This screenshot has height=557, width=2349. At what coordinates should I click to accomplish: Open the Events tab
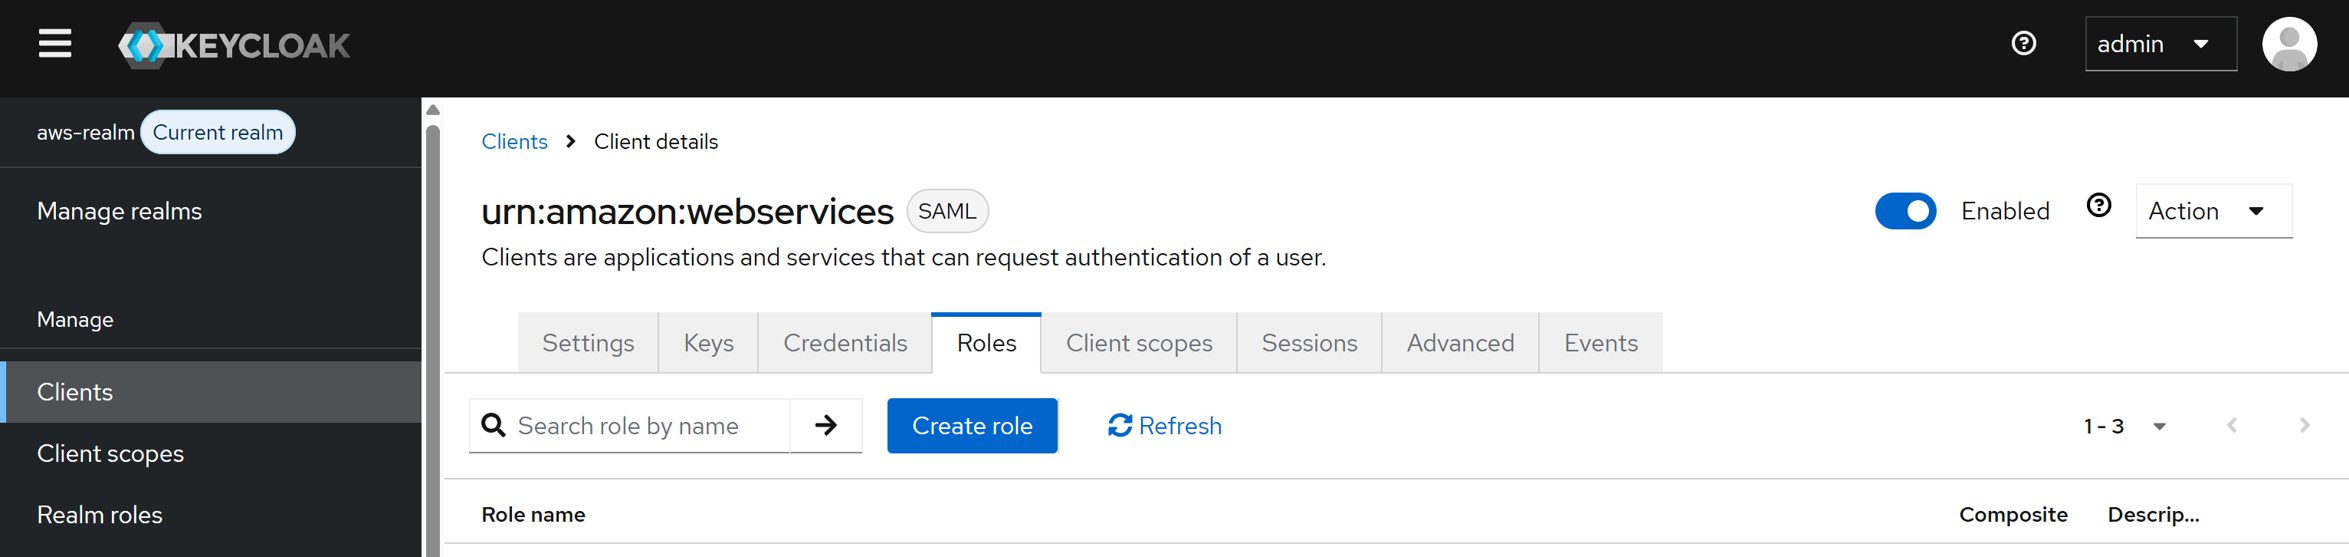(1601, 343)
